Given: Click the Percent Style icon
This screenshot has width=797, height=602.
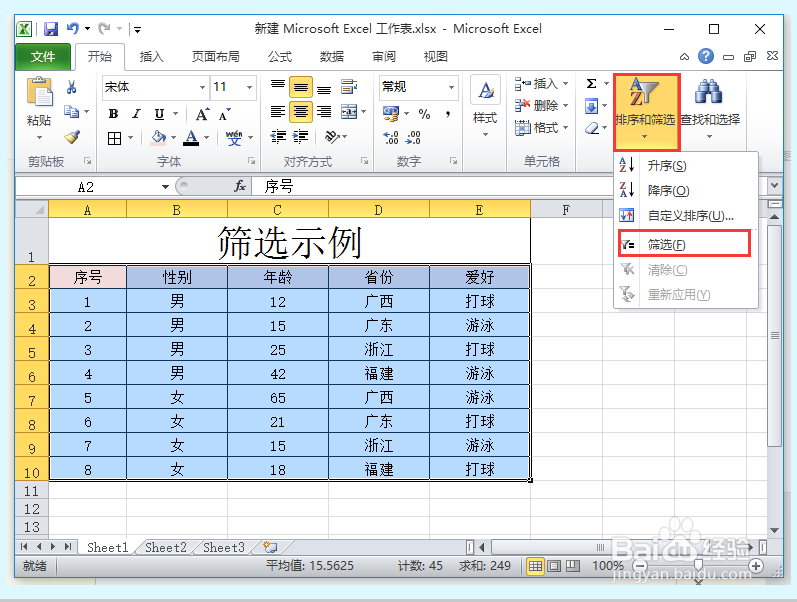Looking at the screenshot, I should click(424, 114).
